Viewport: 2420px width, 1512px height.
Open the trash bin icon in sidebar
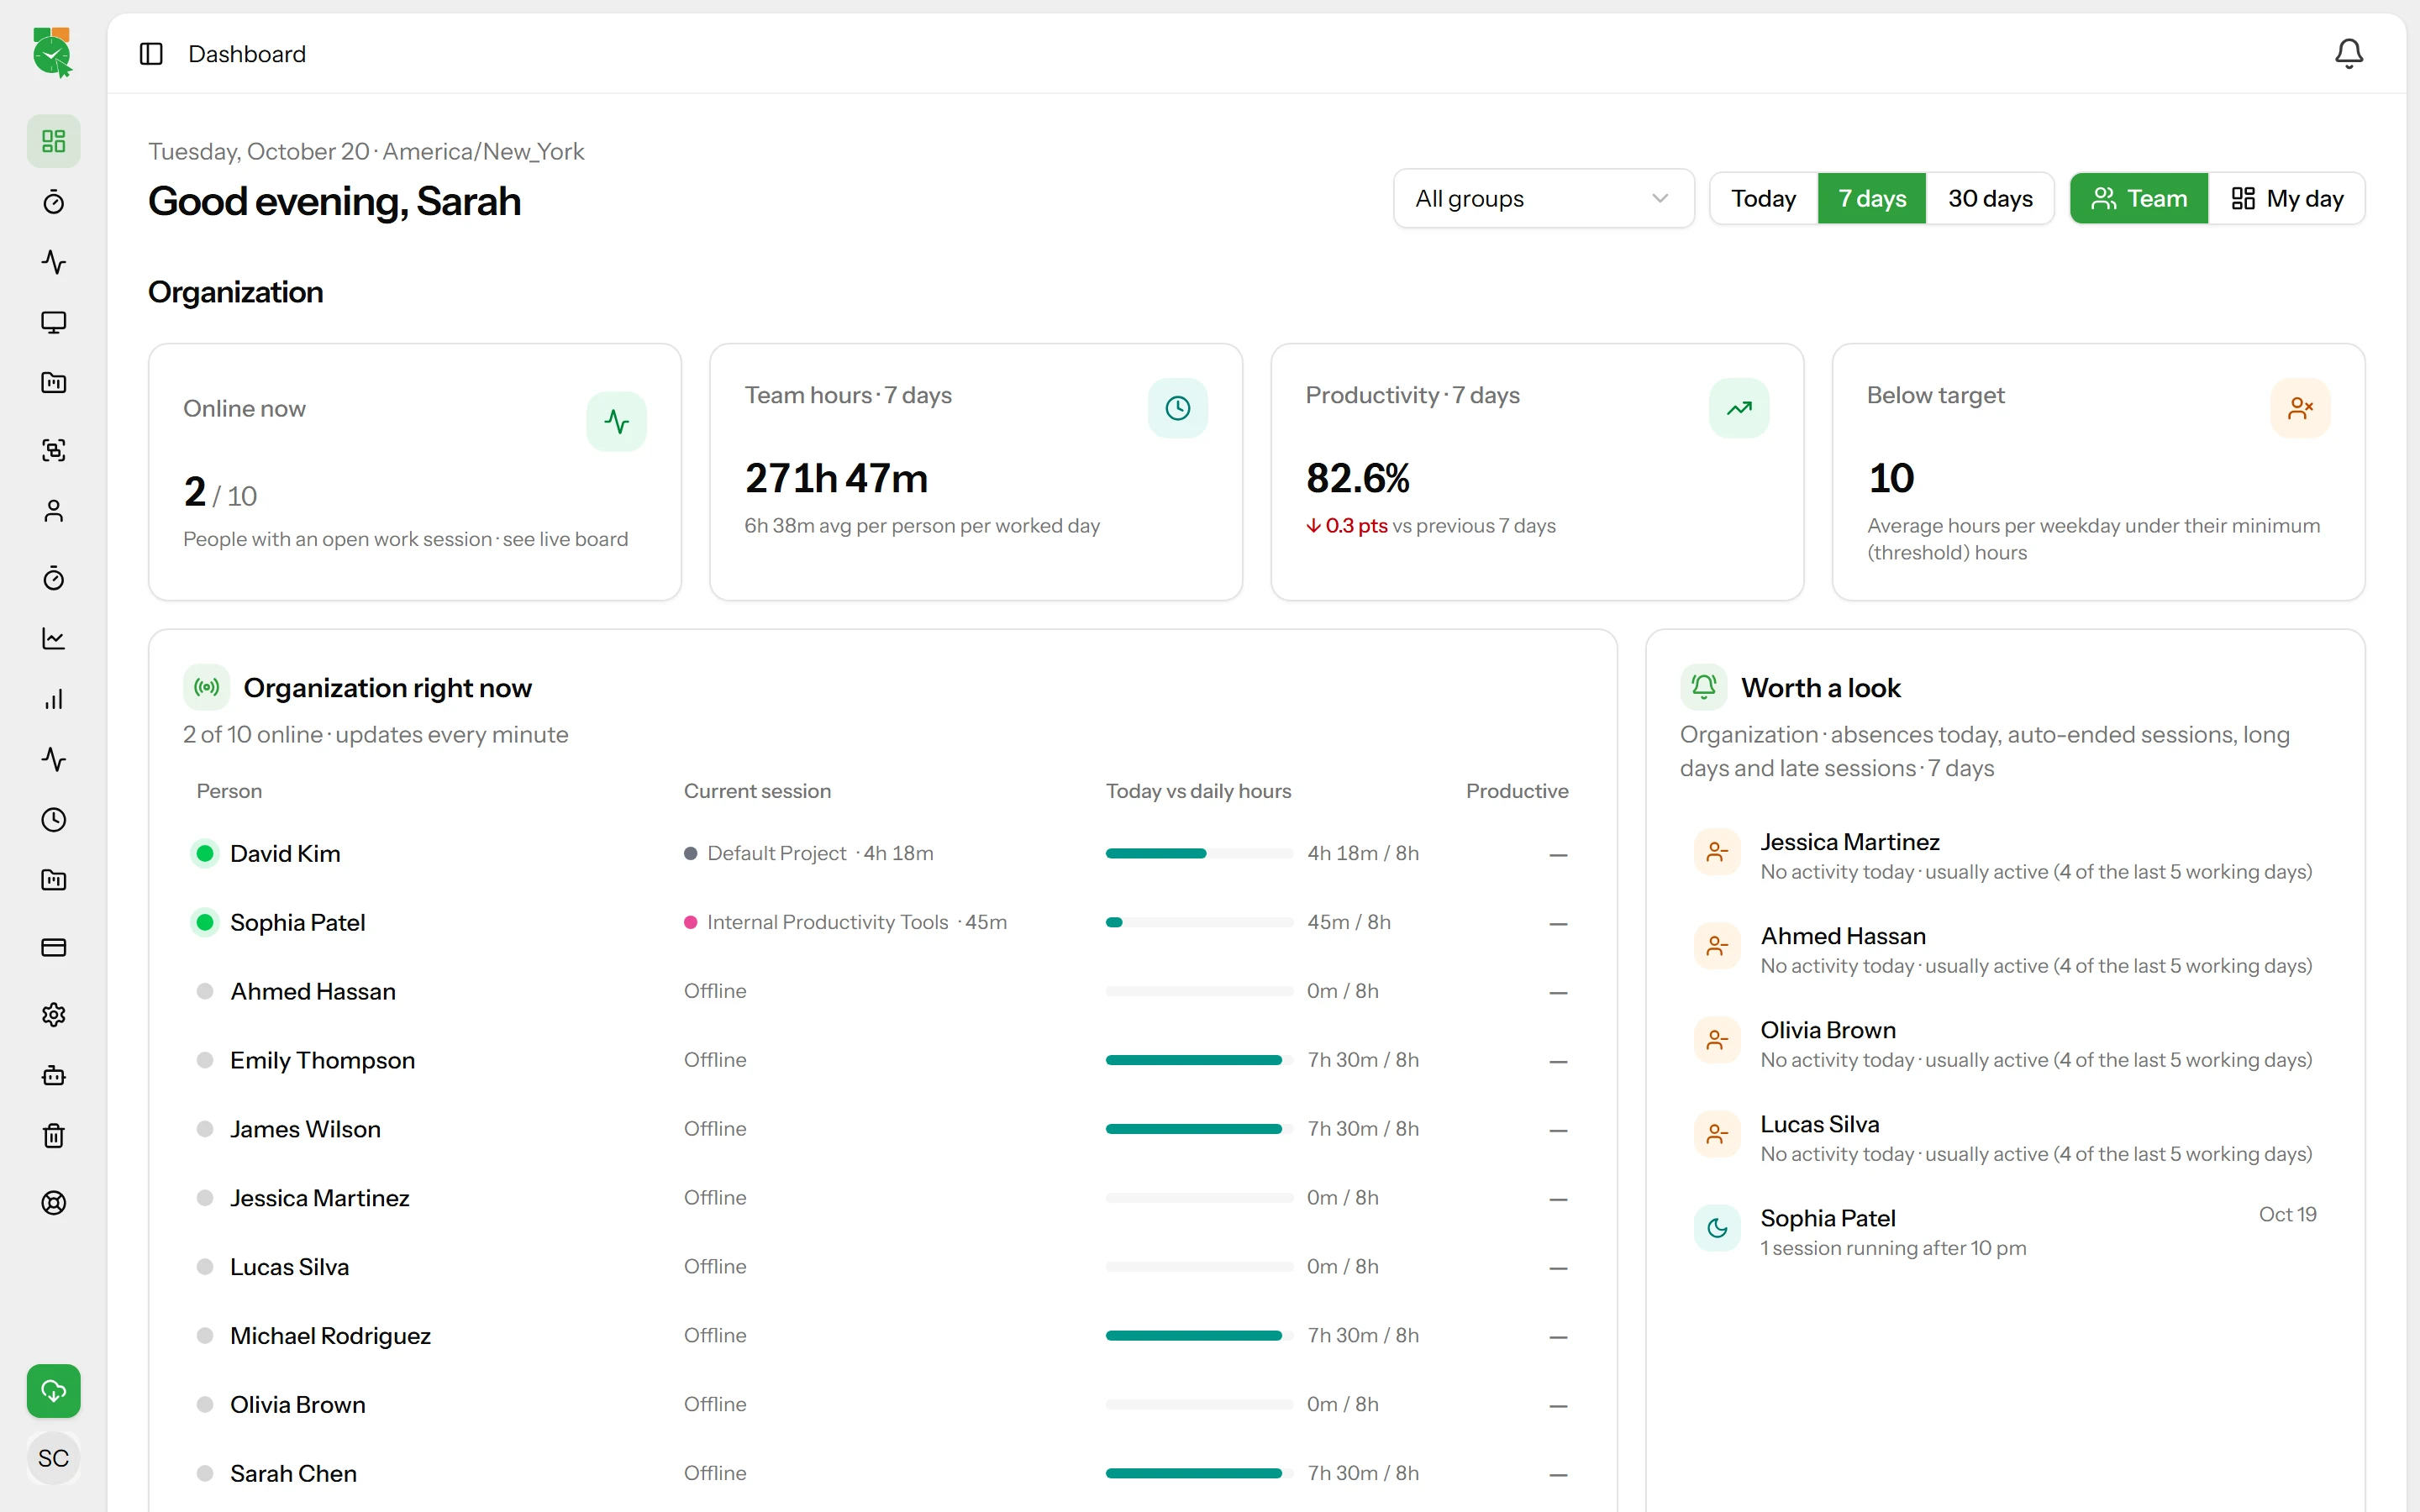54,1136
